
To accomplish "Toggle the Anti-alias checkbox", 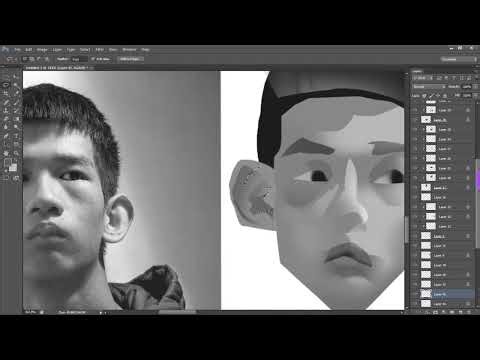I will click(x=93, y=59).
